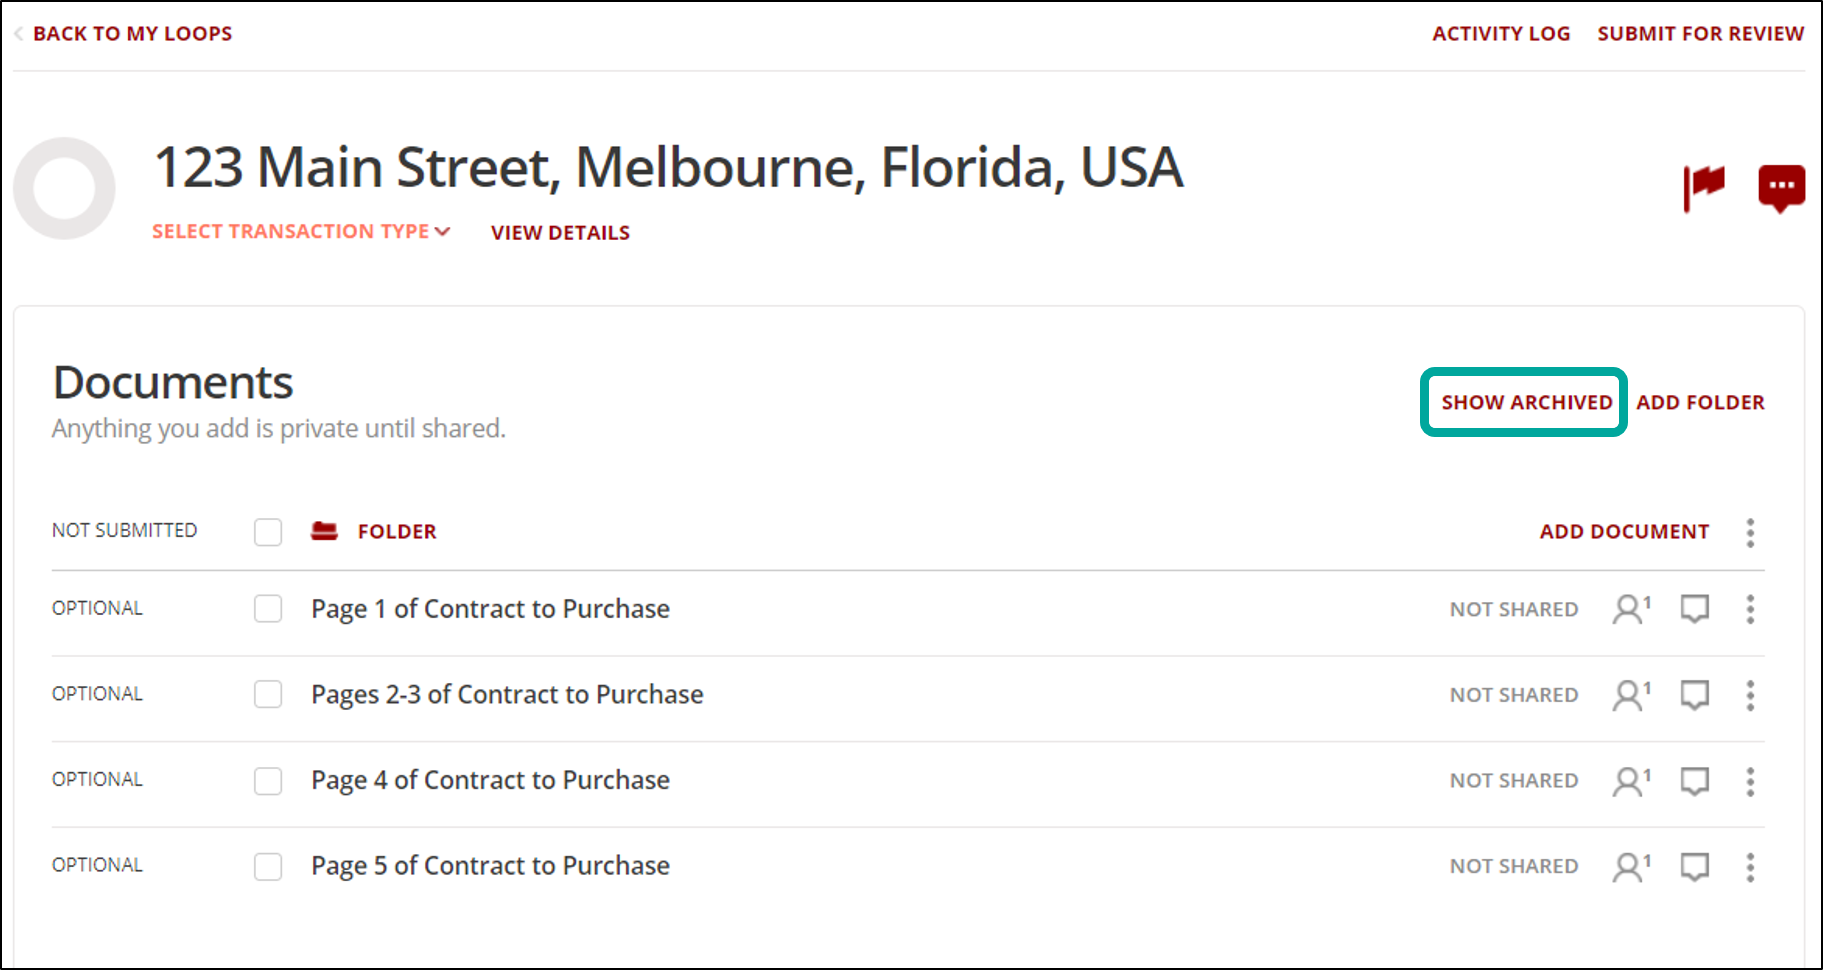Click the red folder icon
This screenshot has height=970, width=1823.
[324, 531]
